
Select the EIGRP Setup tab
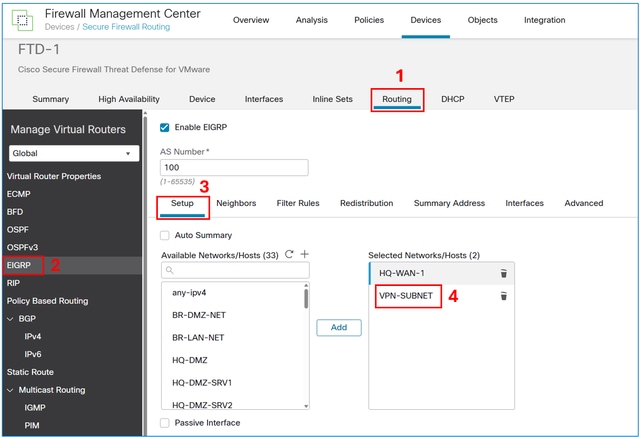point(182,203)
